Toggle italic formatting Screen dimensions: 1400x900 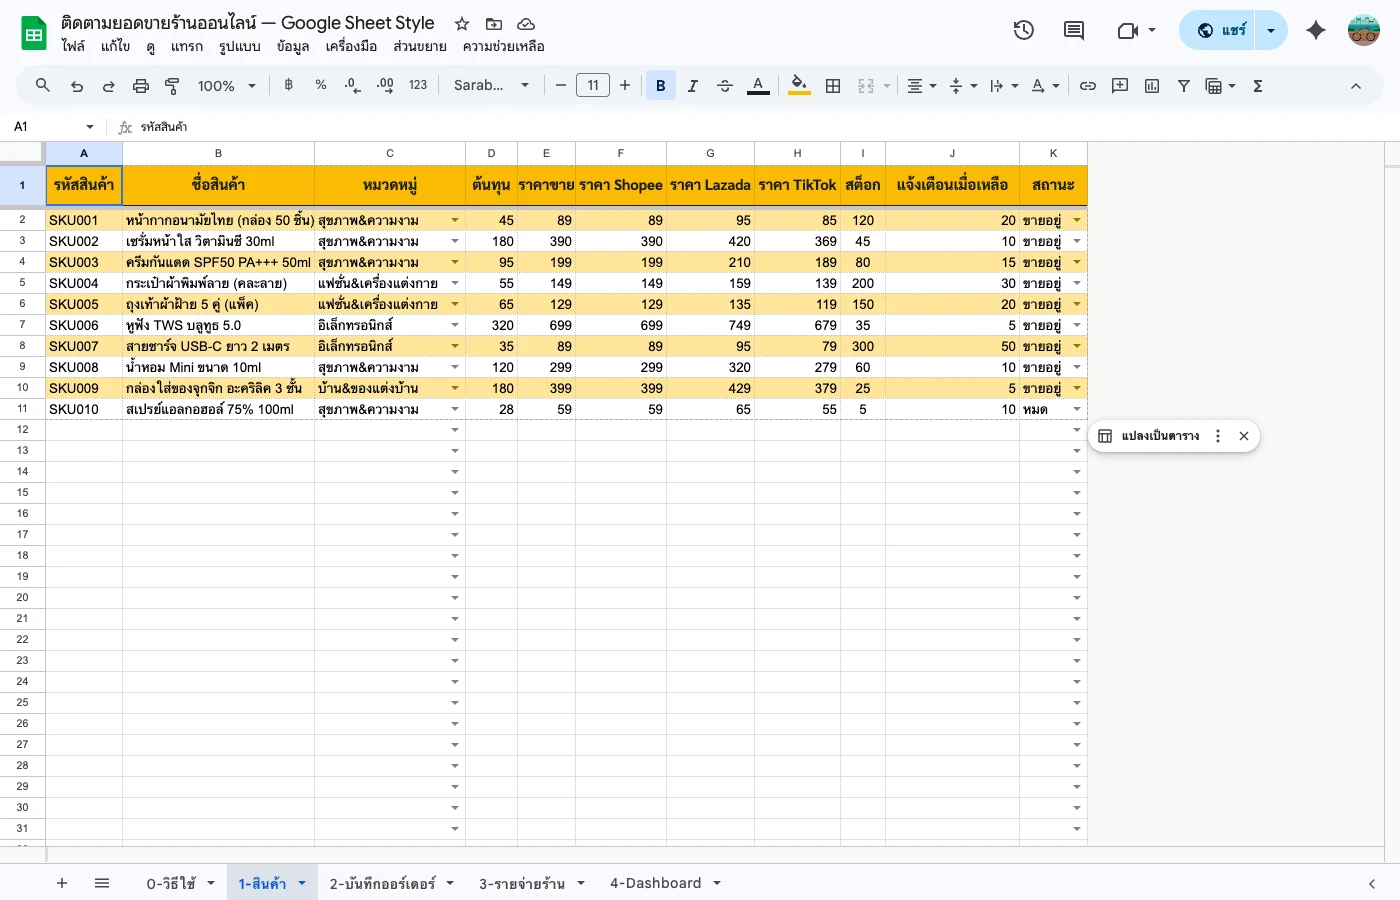[x=692, y=86]
